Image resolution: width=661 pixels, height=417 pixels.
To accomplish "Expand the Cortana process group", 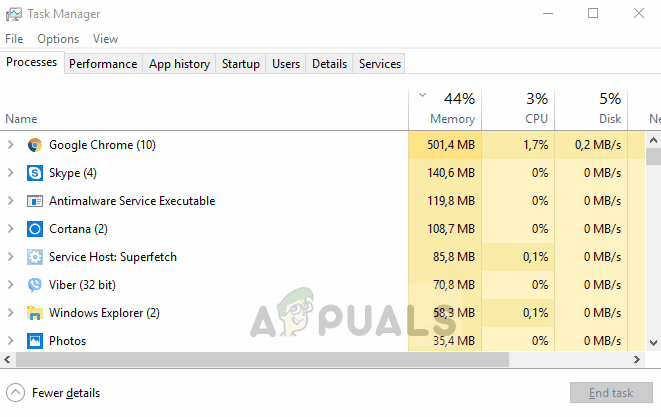I will (10, 229).
